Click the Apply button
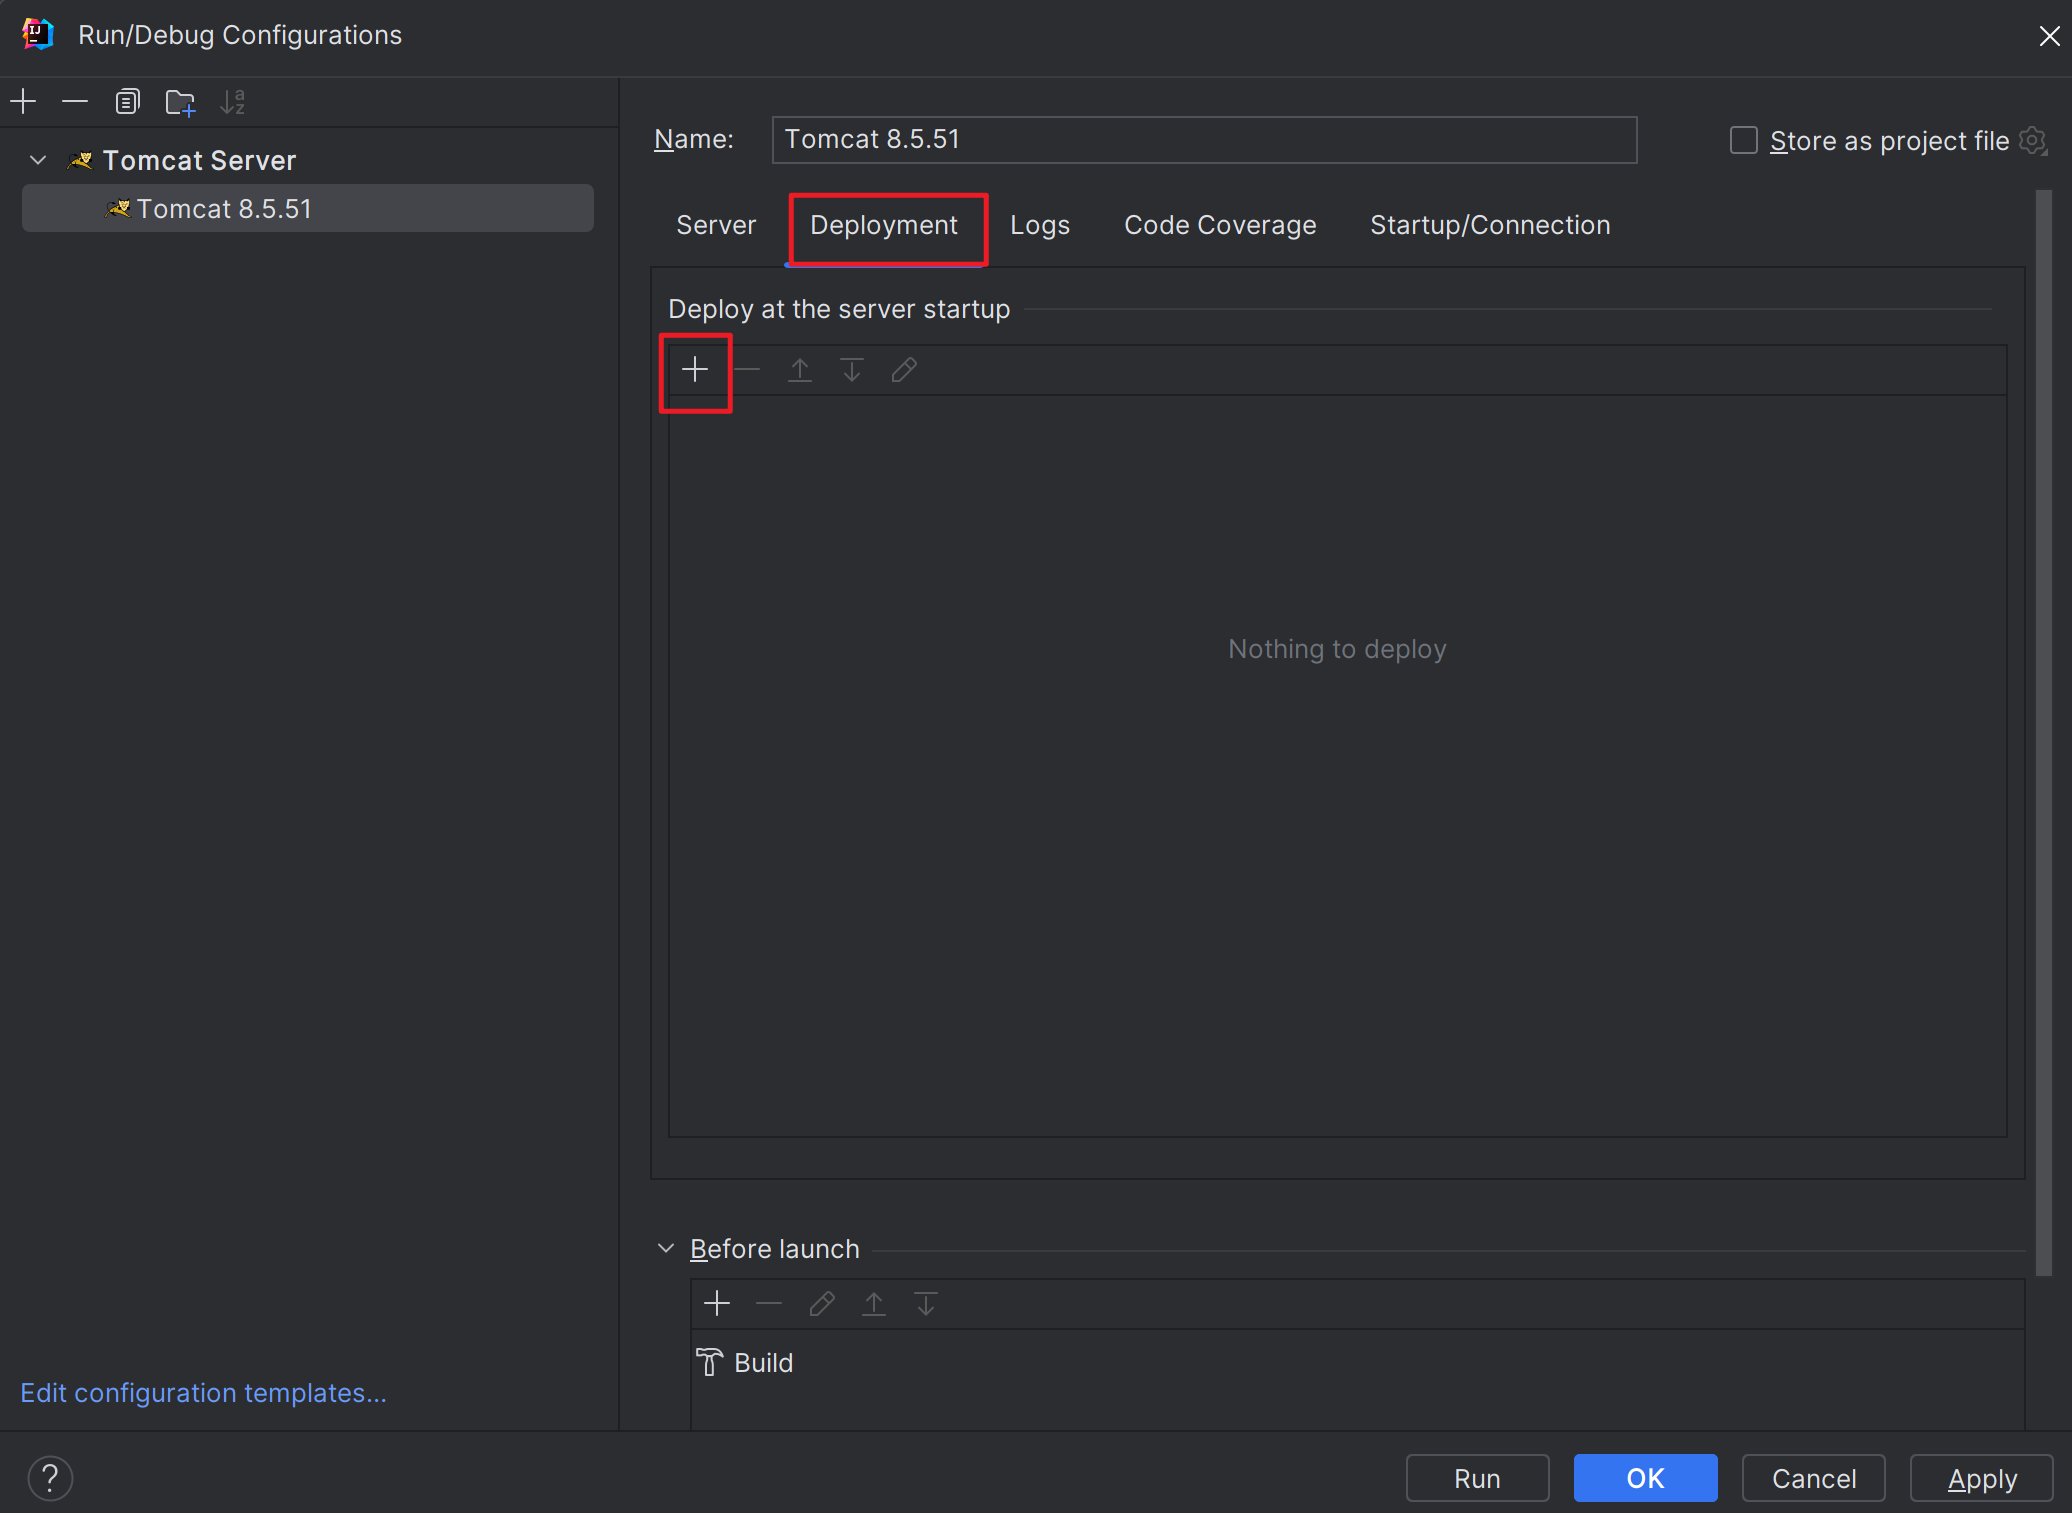This screenshot has width=2072, height=1513. point(1981,1478)
